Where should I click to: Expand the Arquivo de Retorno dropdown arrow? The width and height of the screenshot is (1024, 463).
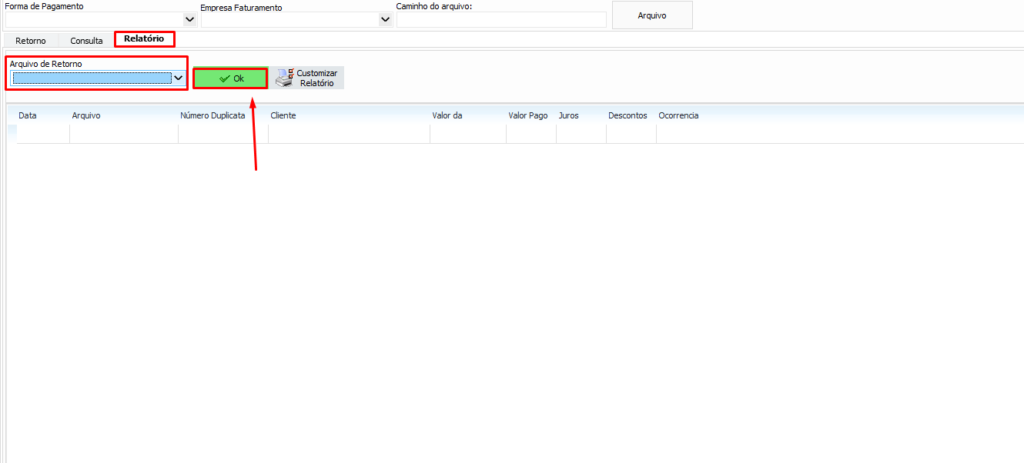pos(178,78)
